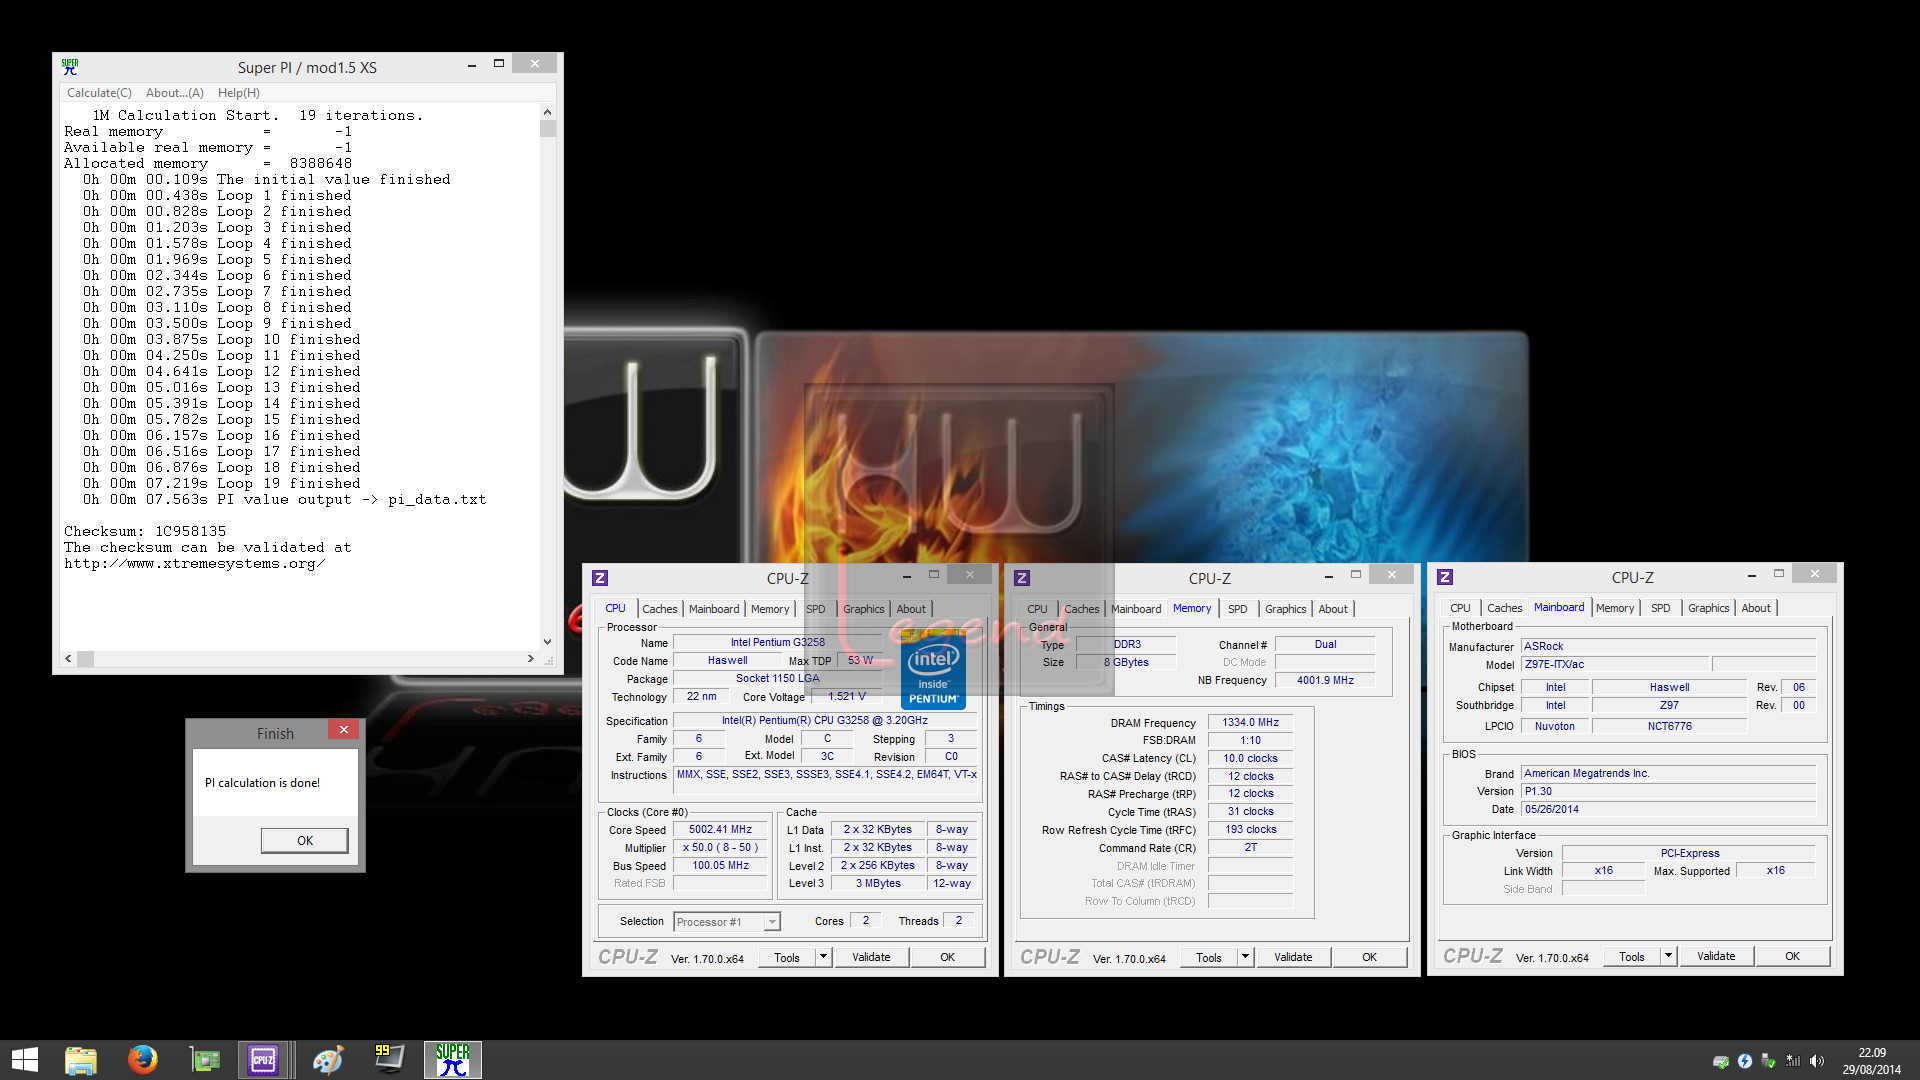Click the Z97E-ITX/ac model field
The width and height of the screenshot is (1920, 1080).
pos(1614,664)
